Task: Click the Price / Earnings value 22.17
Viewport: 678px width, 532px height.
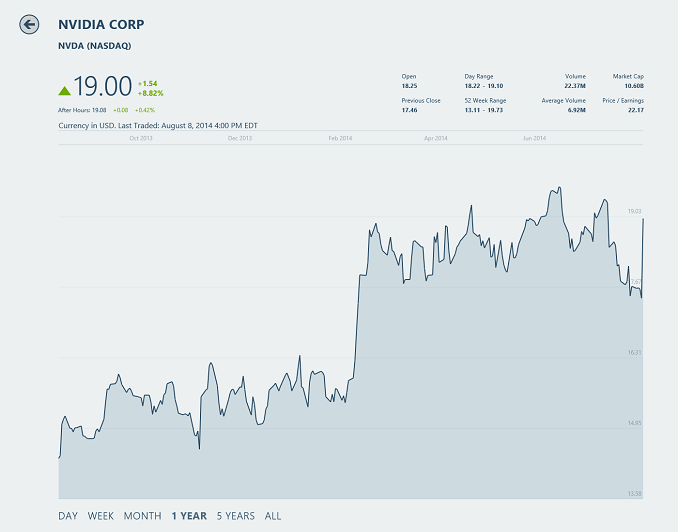Action: pos(636,110)
